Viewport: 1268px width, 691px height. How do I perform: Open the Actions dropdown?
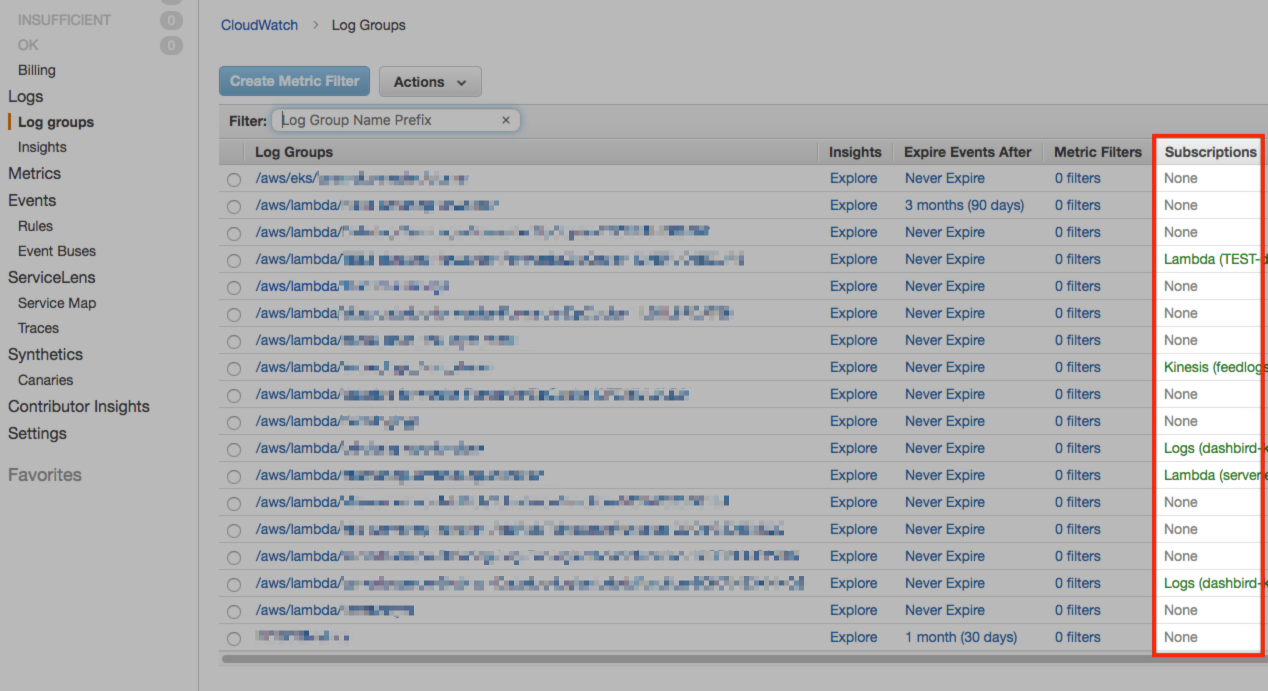click(x=430, y=81)
